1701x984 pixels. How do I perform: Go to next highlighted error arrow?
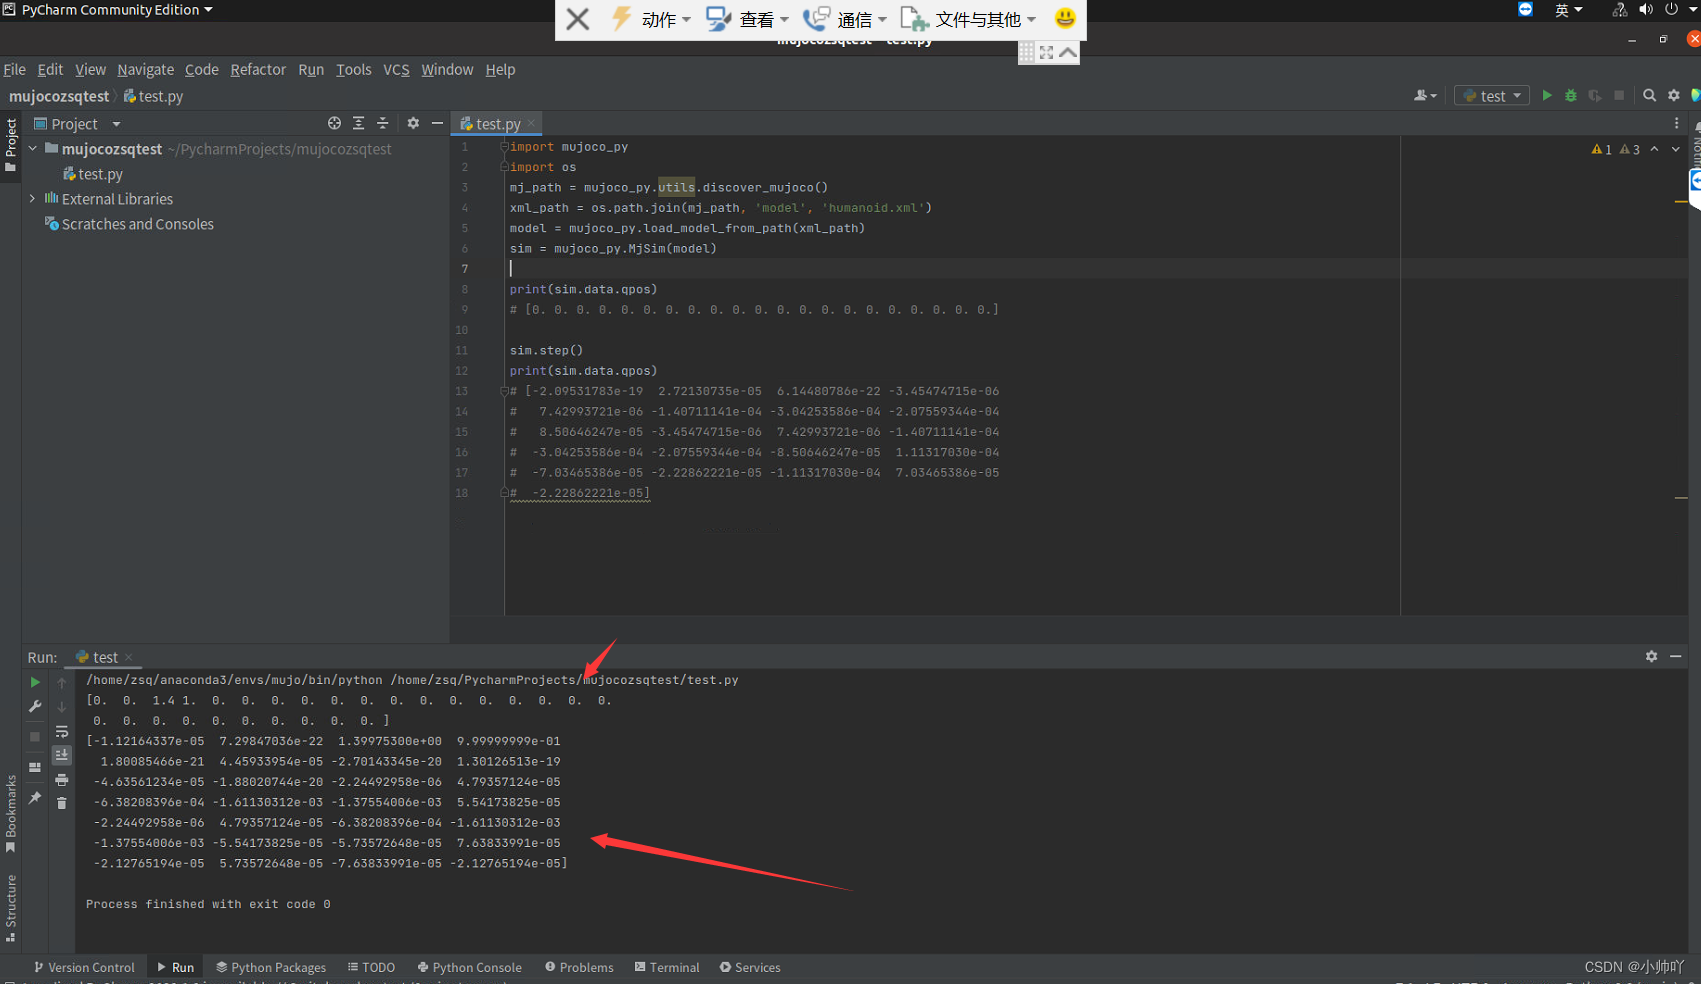(x=1676, y=149)
